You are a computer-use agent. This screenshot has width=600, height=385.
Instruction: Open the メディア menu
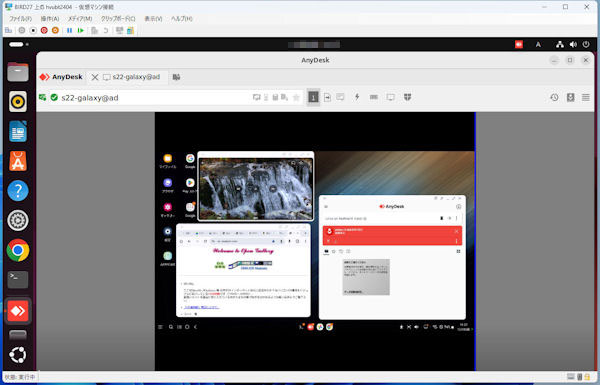(x=80, y=19)
